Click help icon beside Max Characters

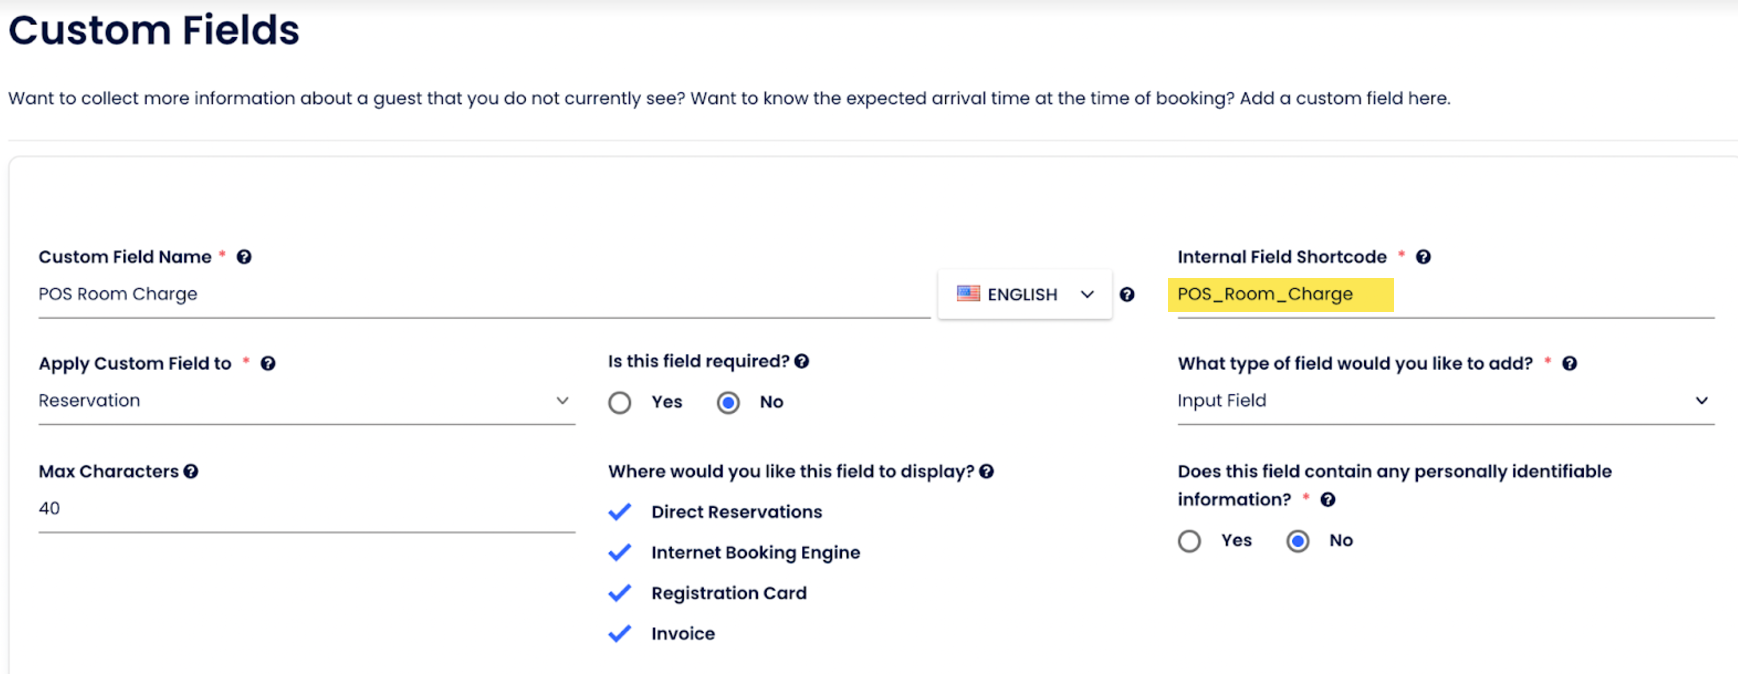(191, 472)
